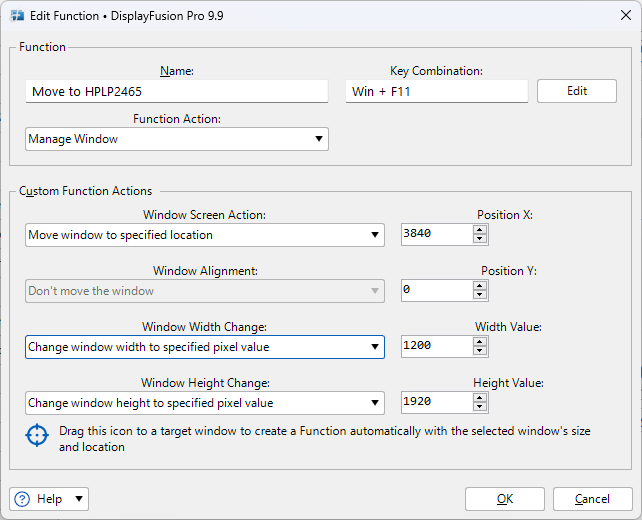Open the Window Width Change dropdown
The height and width of the screenshot is (520, 642).
pos(204,347)
